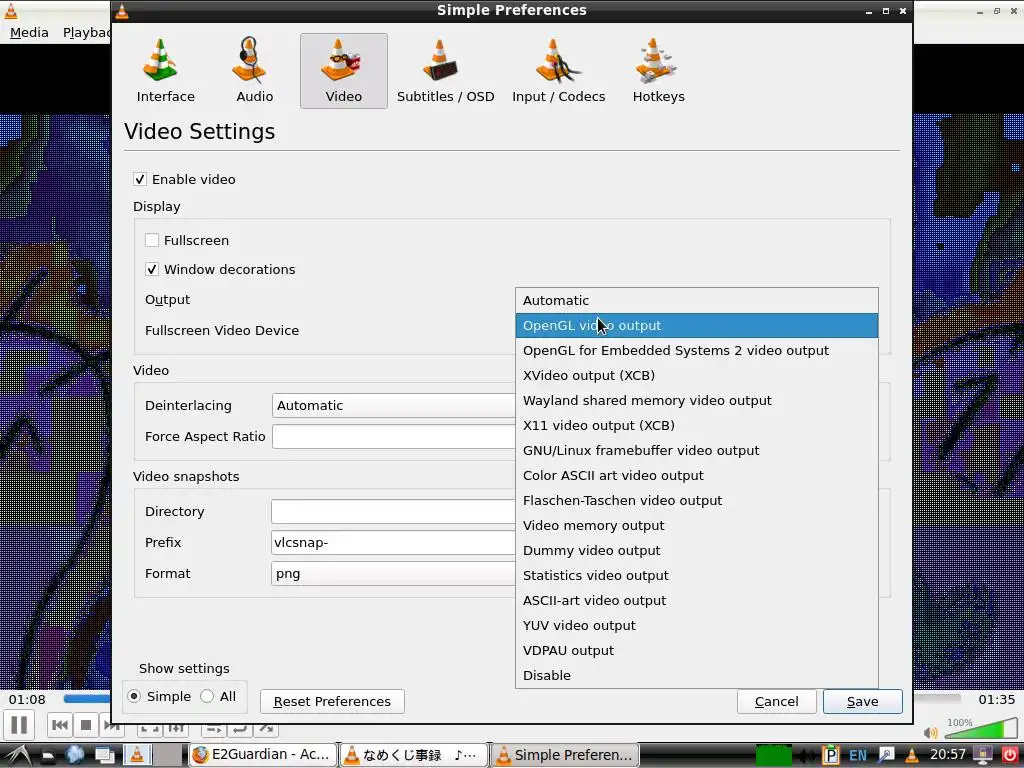Click the VLC playback progress bar
The height and width of the screenshot is (768, 1024).
coord(86,699)
